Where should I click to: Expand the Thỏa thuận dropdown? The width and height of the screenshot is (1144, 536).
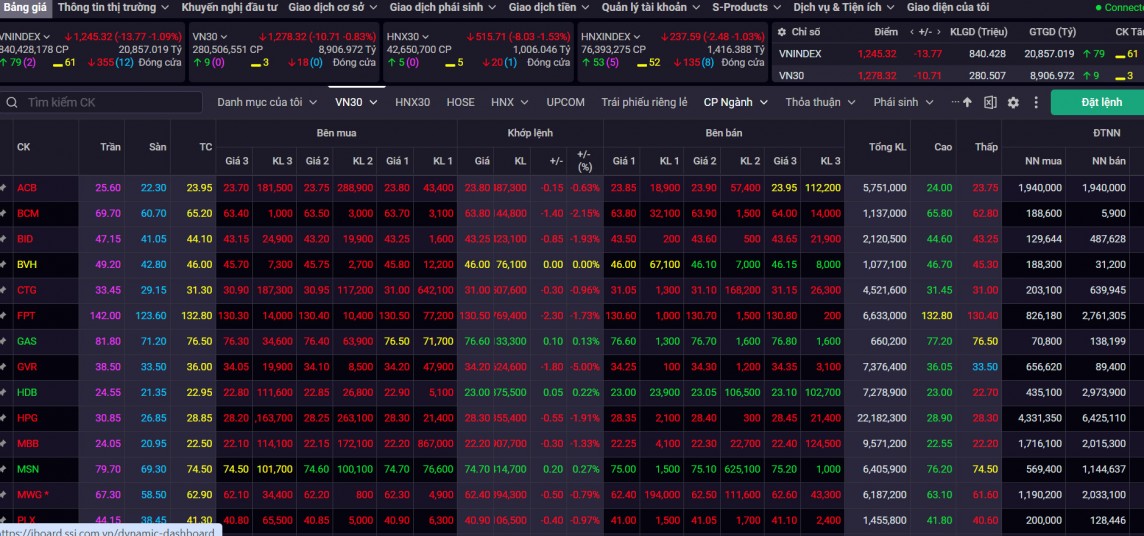pyautogui.click(x=819, y=102)
